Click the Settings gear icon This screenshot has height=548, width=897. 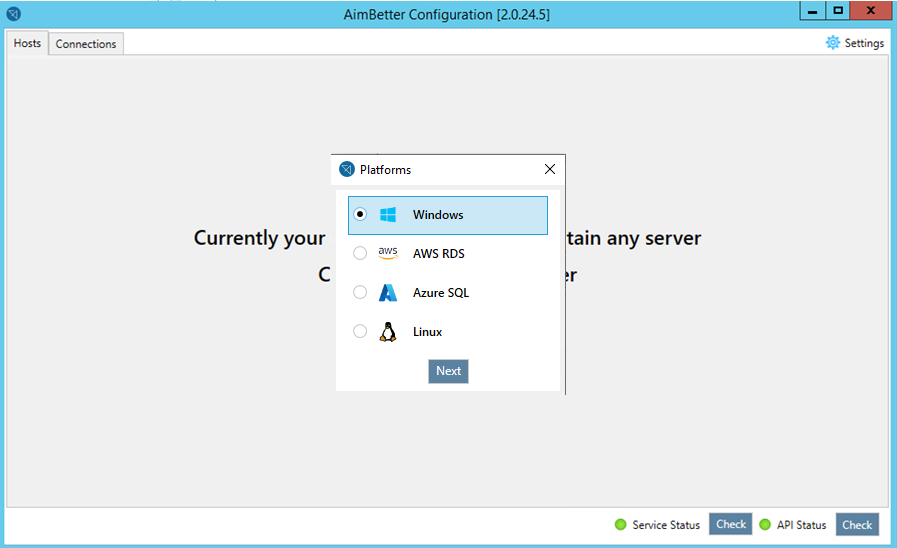(833, 43)
